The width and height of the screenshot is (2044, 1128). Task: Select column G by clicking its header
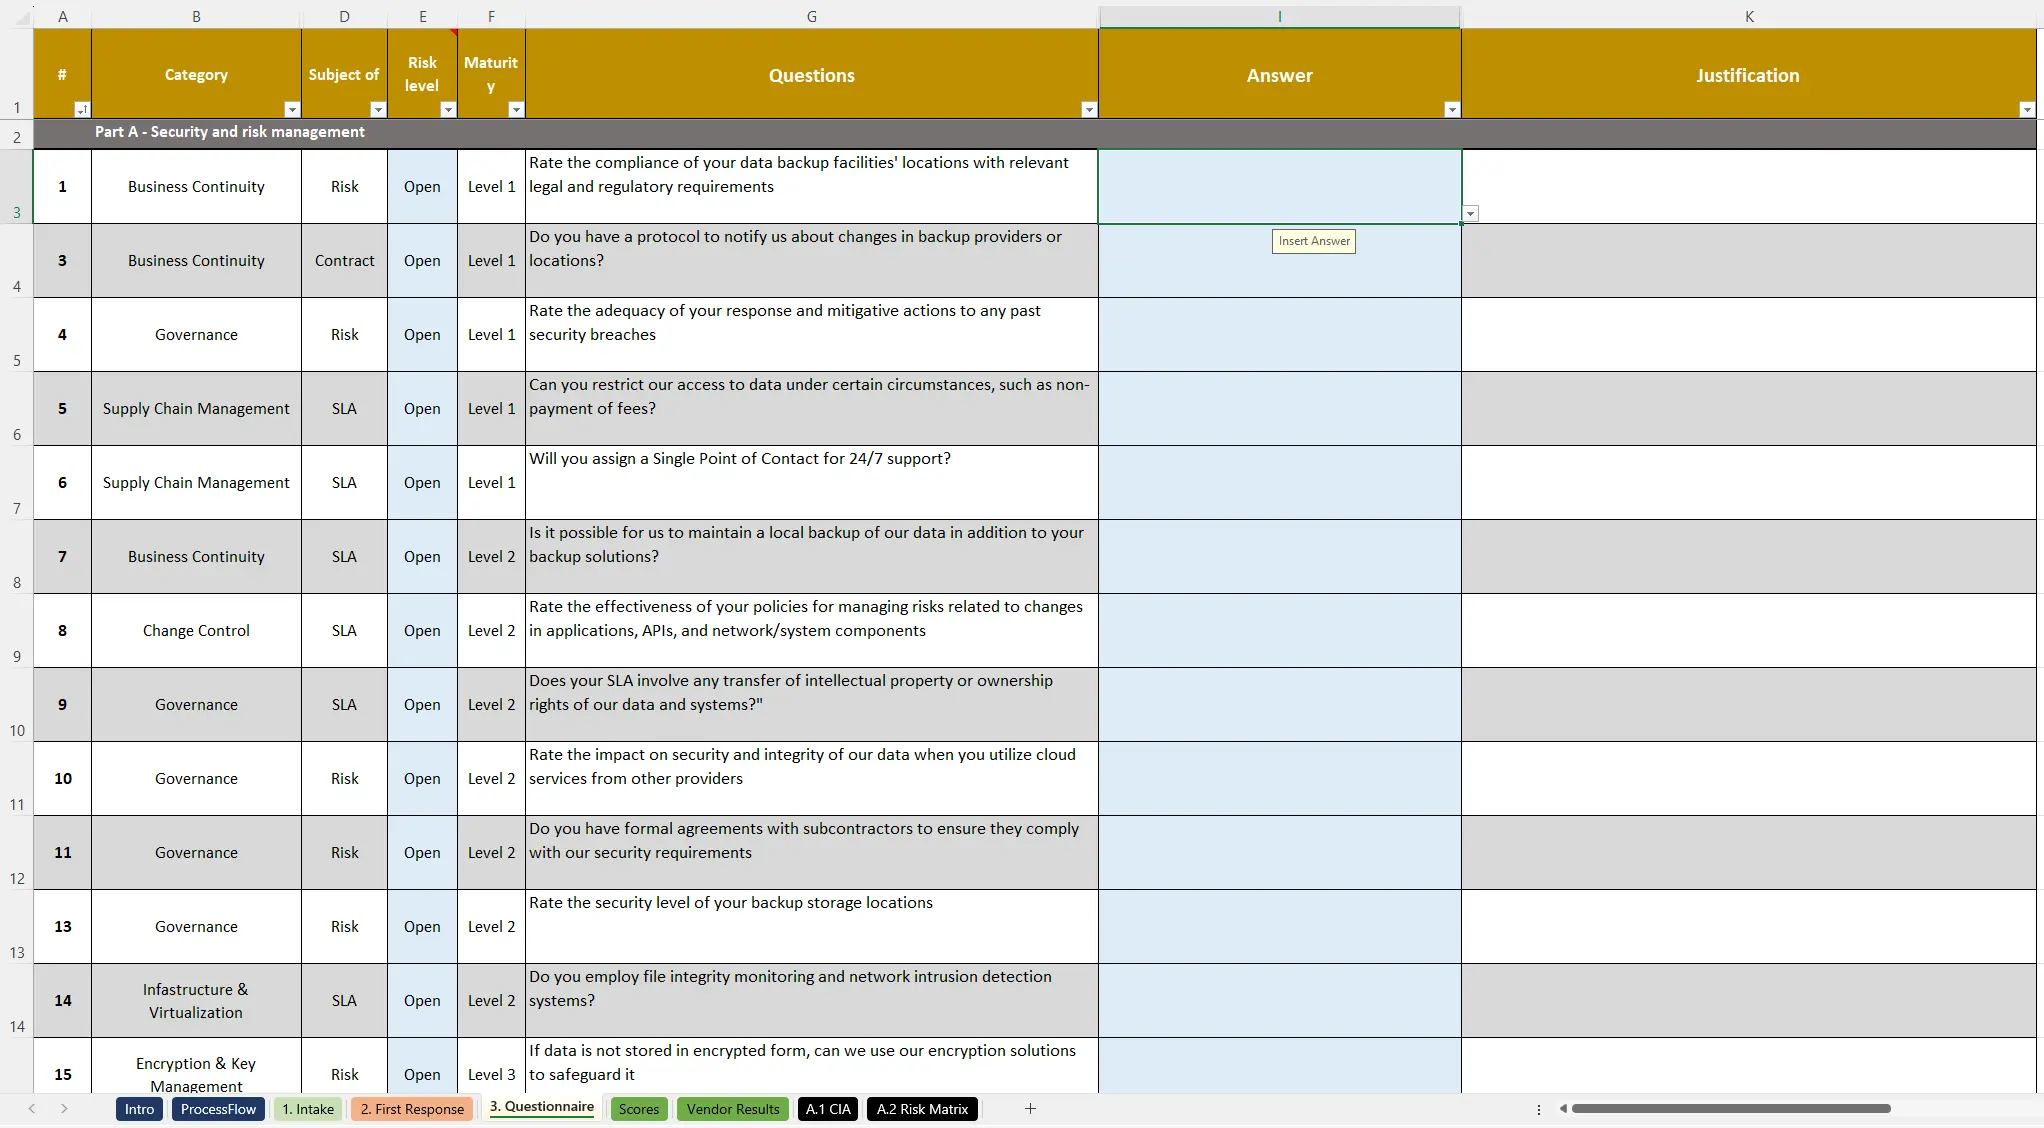click(x=811, y=16)
